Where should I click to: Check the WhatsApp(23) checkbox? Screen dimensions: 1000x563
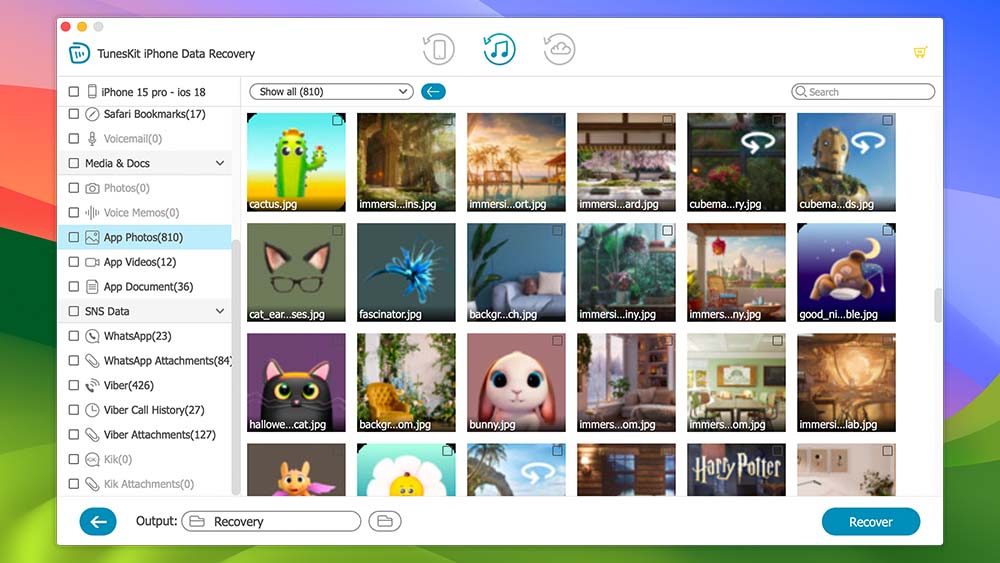coord(74,336)
